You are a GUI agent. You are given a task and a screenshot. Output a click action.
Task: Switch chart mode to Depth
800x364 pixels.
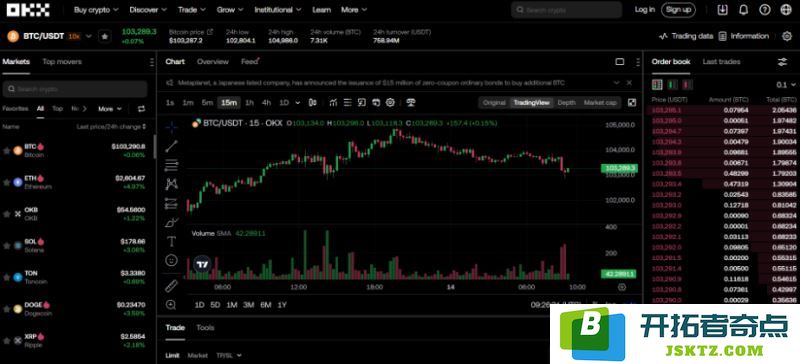click(x=566, y=103)
